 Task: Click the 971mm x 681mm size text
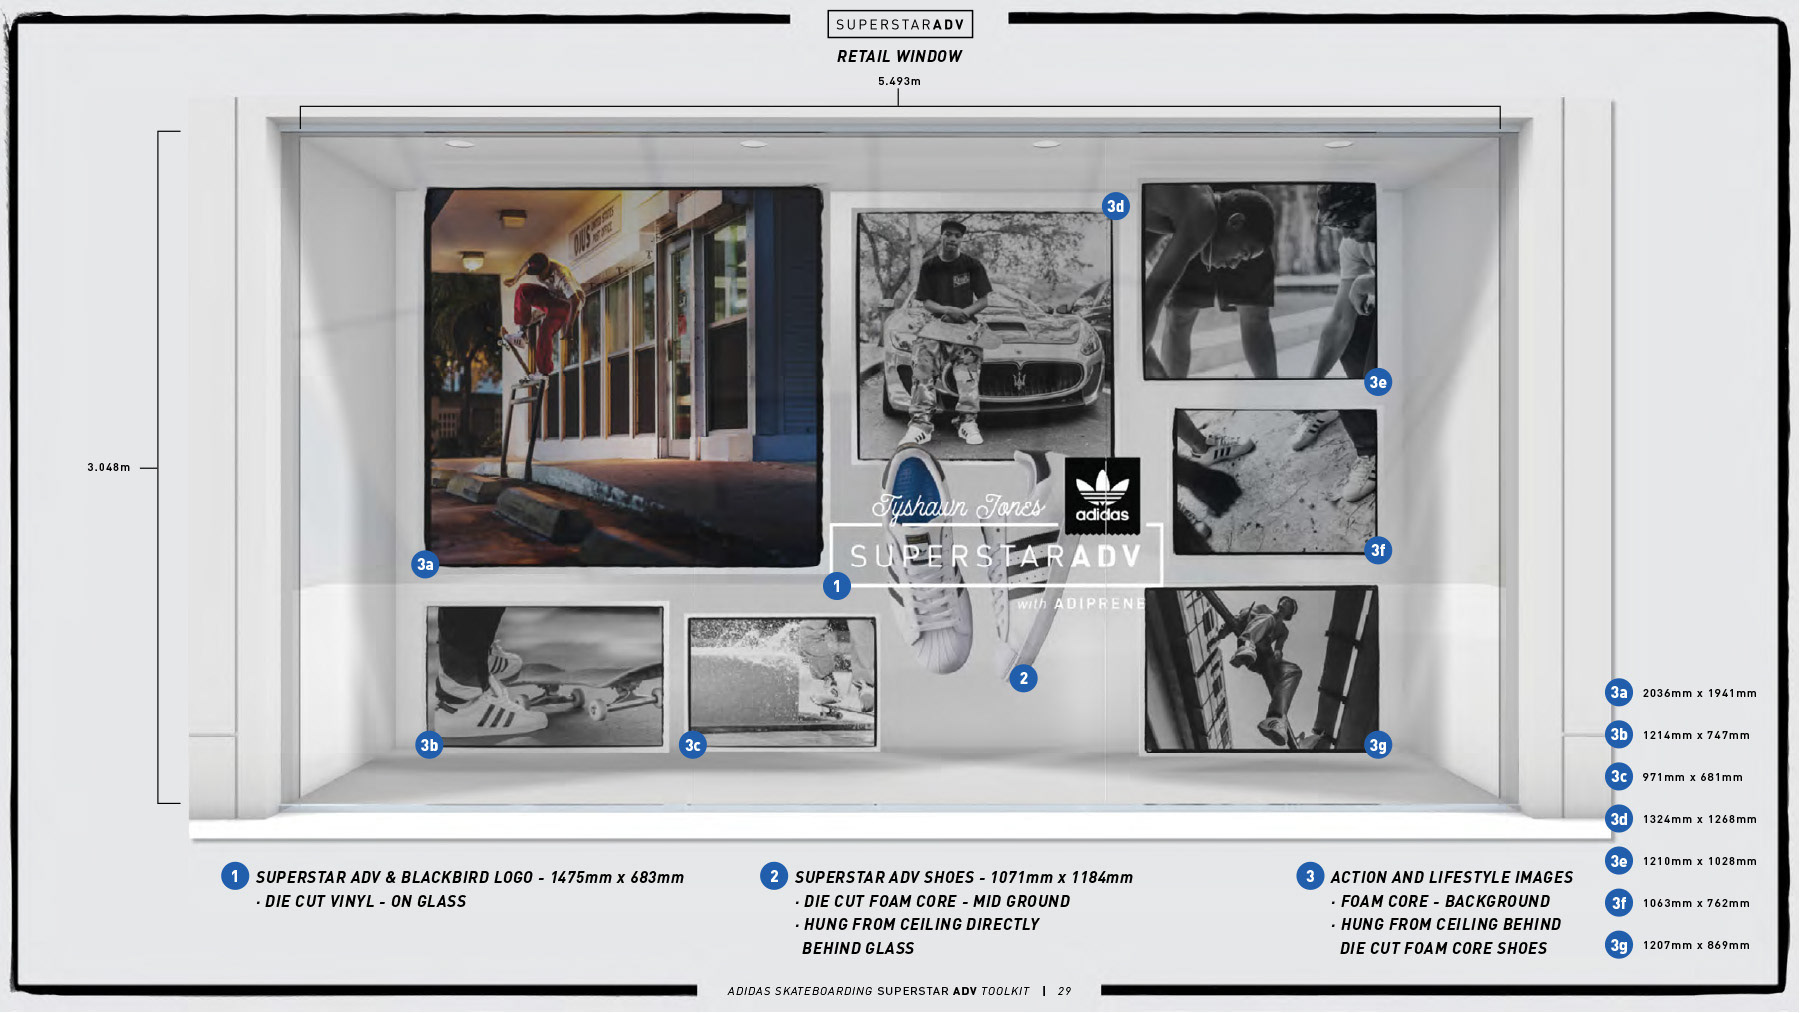tap(1692, 777)
